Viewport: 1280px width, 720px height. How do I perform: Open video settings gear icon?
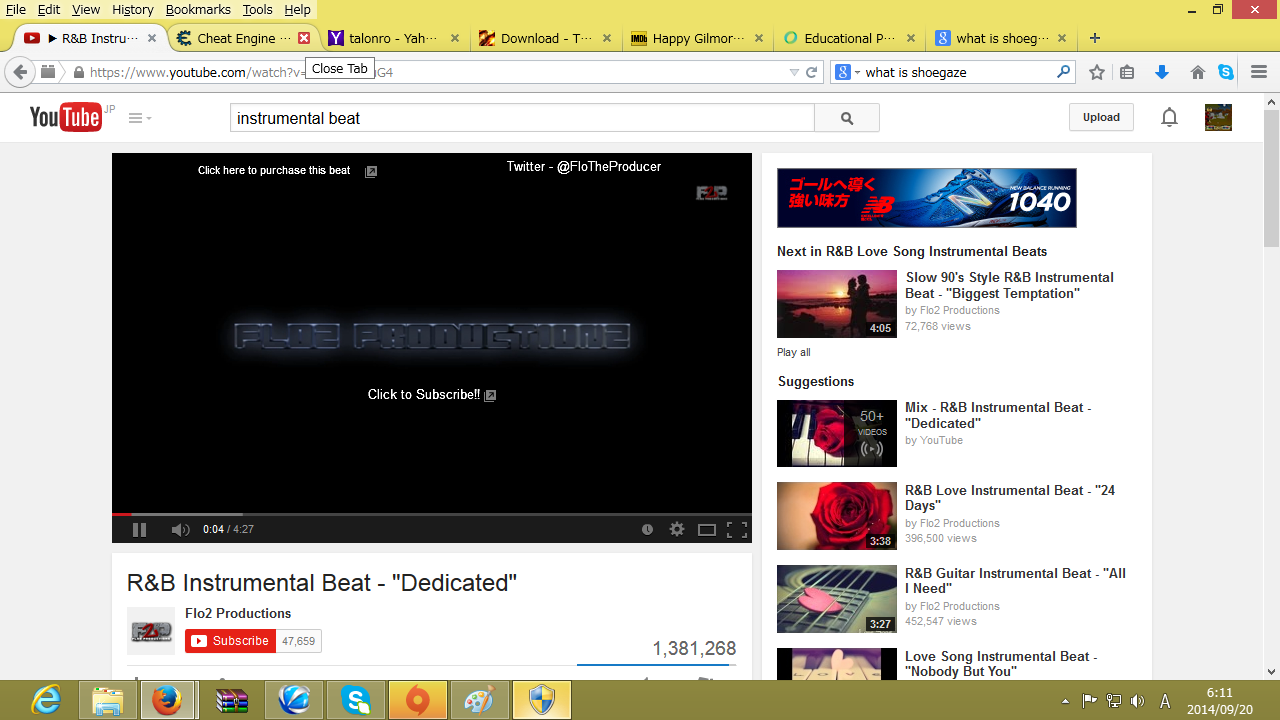click(x=677, y=530)
